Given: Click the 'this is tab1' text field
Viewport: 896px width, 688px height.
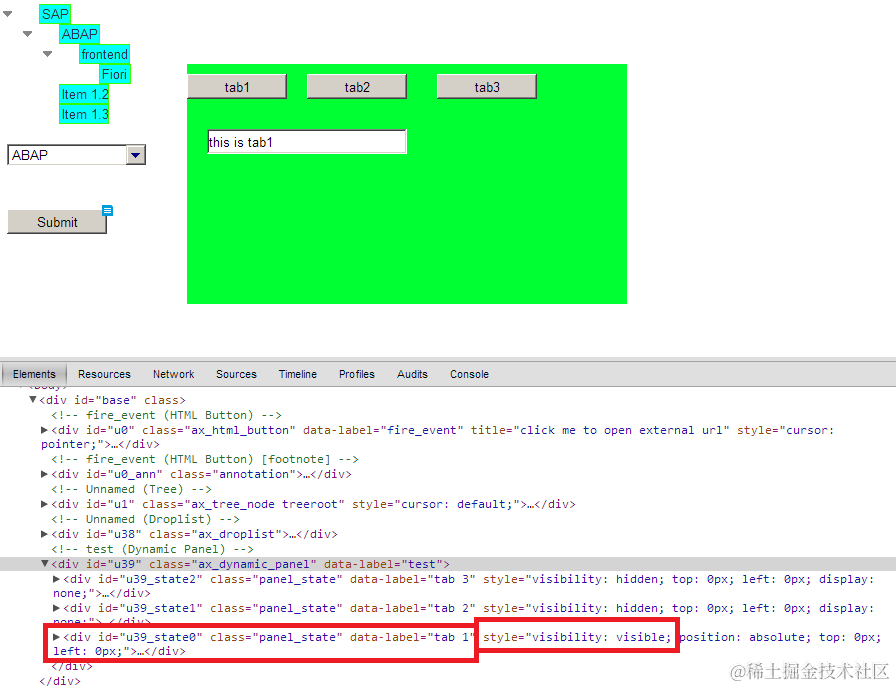Looking at the screenshot, I should click(x=307, y=142).
